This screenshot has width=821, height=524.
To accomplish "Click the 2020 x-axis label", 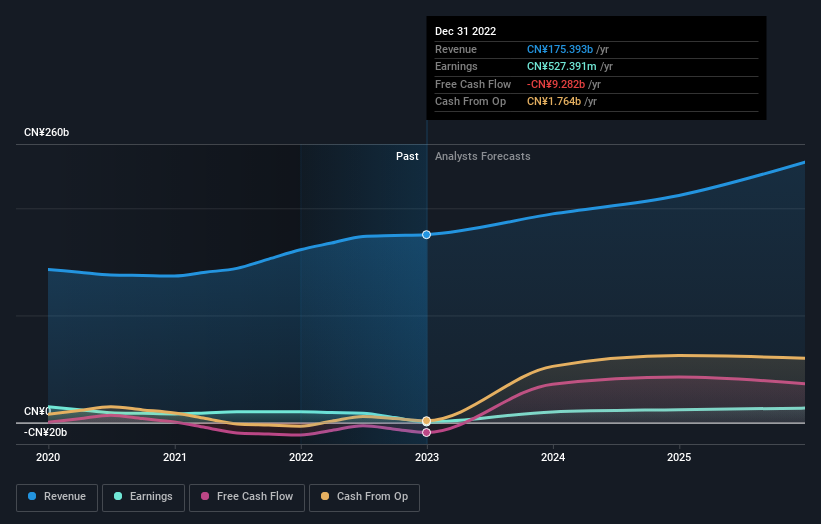I will click(48, 458).
